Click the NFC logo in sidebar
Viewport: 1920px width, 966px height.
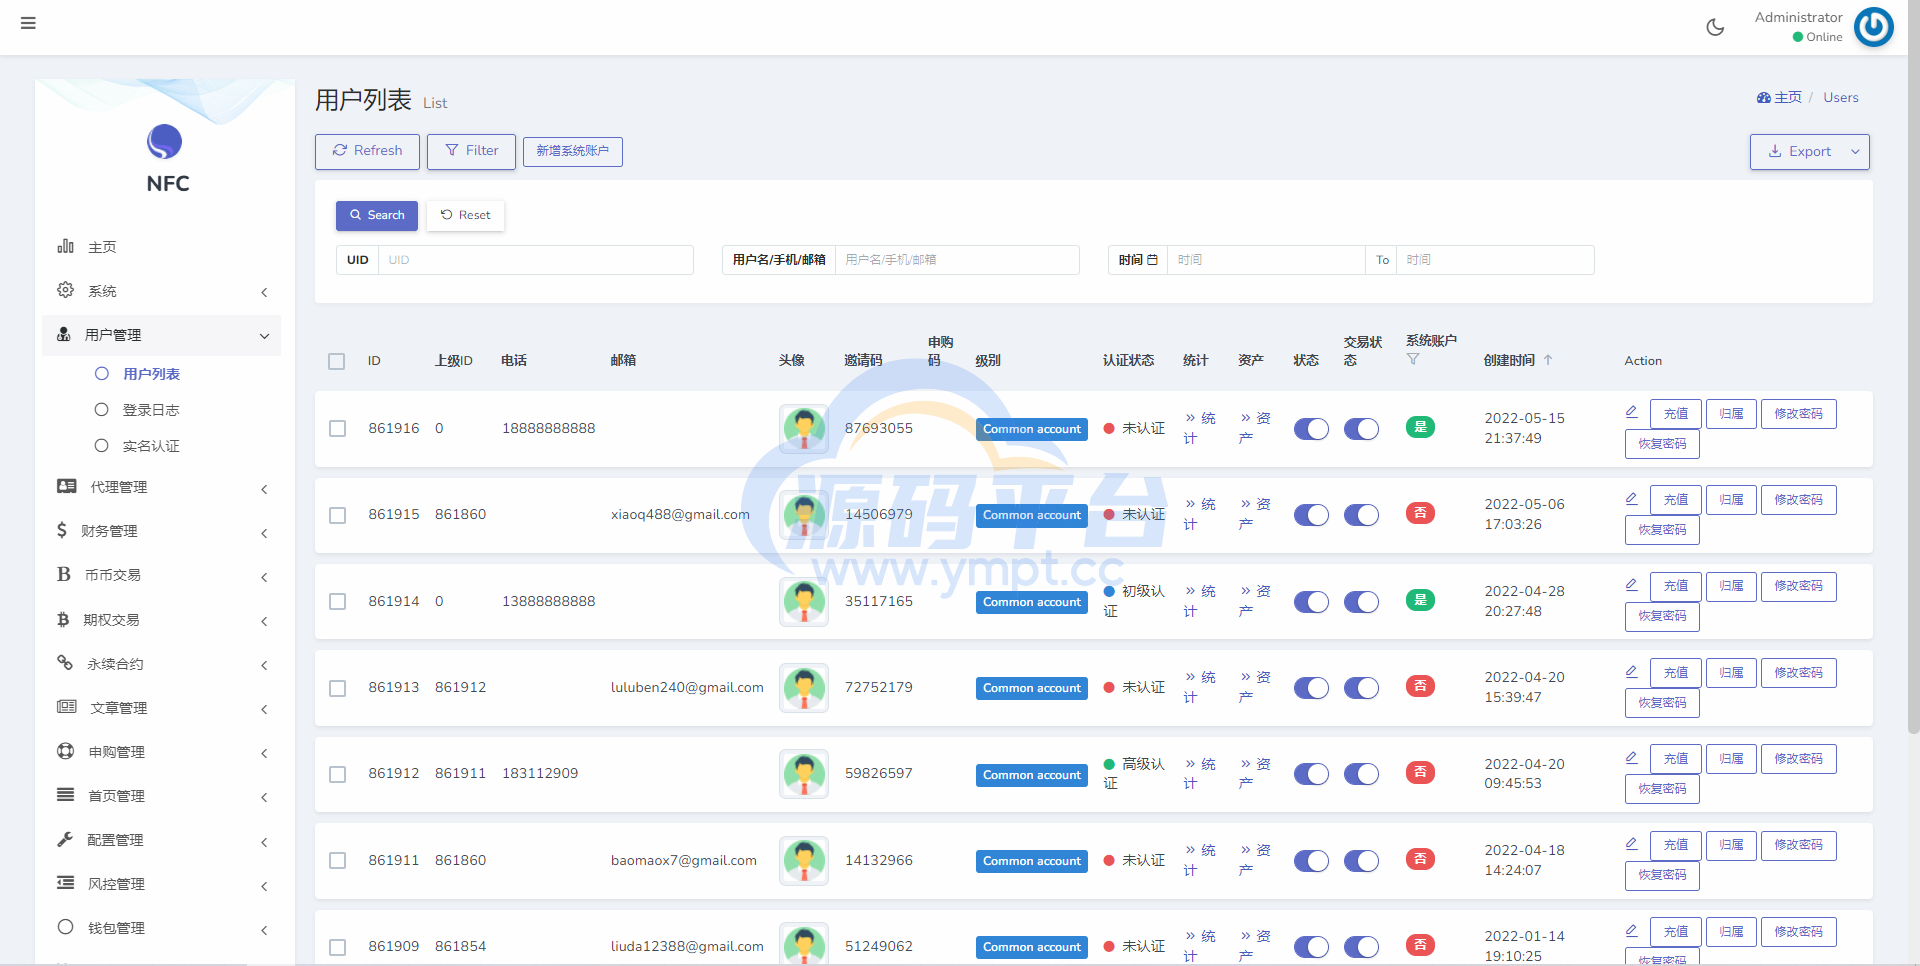(x=165, y=142)
